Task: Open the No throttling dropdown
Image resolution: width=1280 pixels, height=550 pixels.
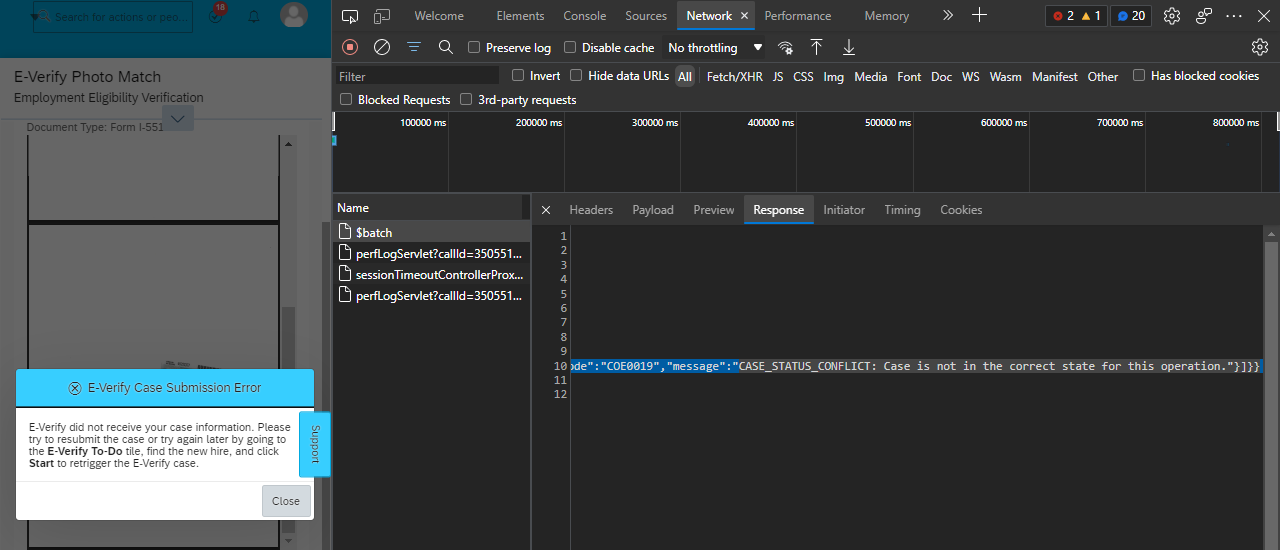Action: click(715, 48)
